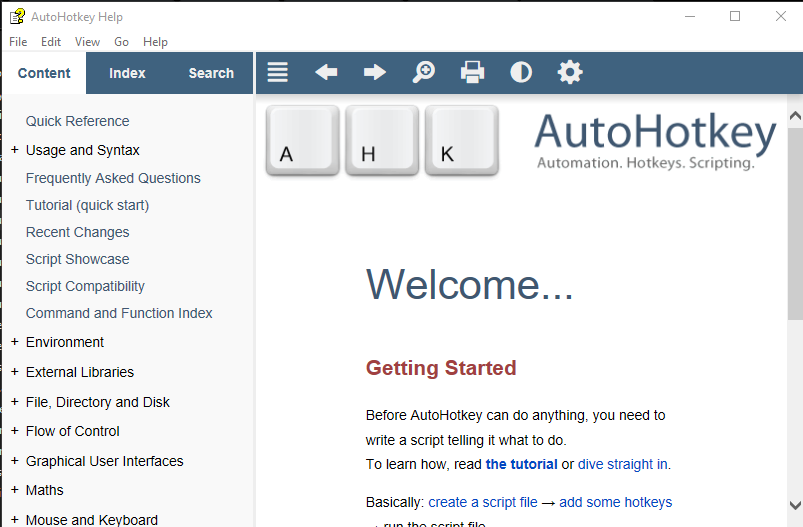
Task: Select the Flow of Control label
Action: coord(72,431)
